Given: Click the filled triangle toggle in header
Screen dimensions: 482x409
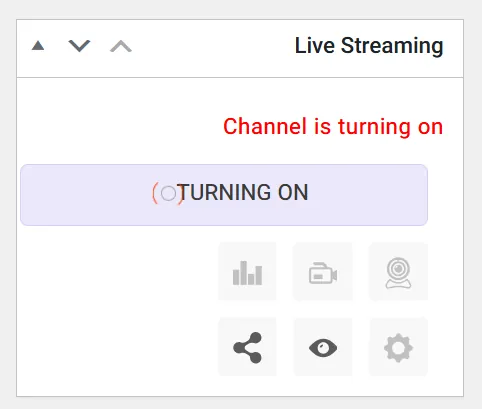Looking at the screenshot, I should [x=38, y=46].
